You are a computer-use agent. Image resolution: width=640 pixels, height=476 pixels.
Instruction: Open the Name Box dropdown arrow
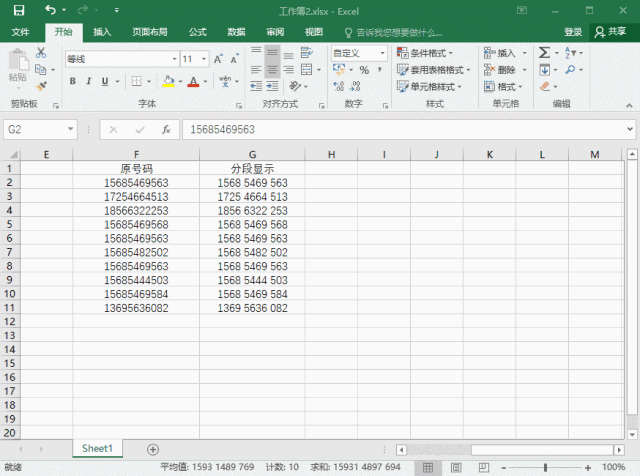(x=71, y=130)
